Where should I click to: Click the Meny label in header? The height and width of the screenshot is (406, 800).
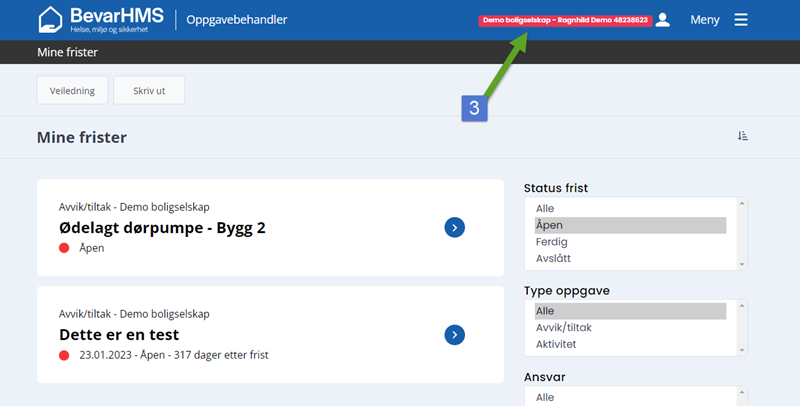coord(704,19)
